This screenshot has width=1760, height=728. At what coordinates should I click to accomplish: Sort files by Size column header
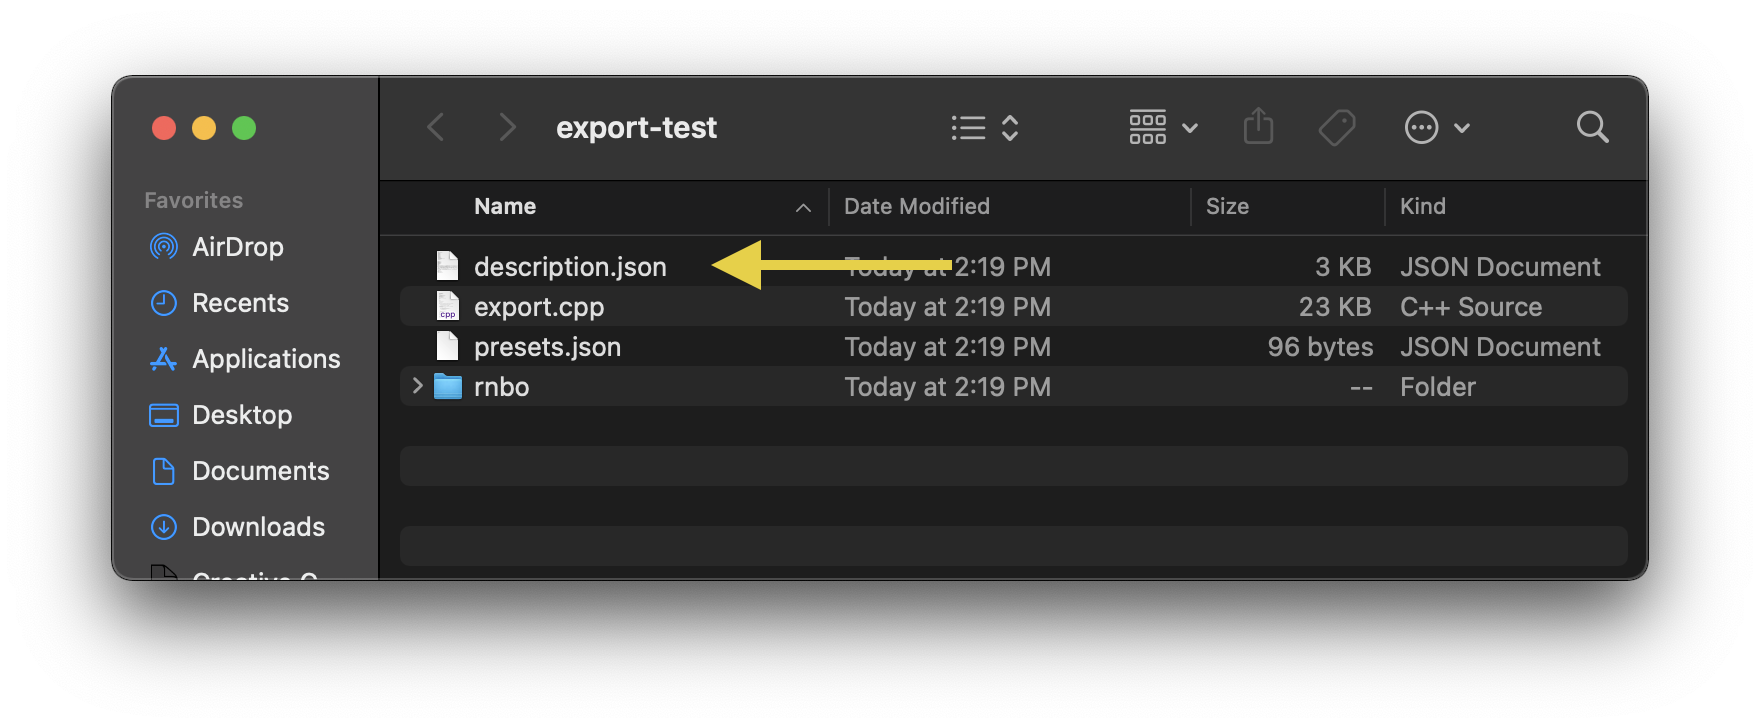point(1227,207)
